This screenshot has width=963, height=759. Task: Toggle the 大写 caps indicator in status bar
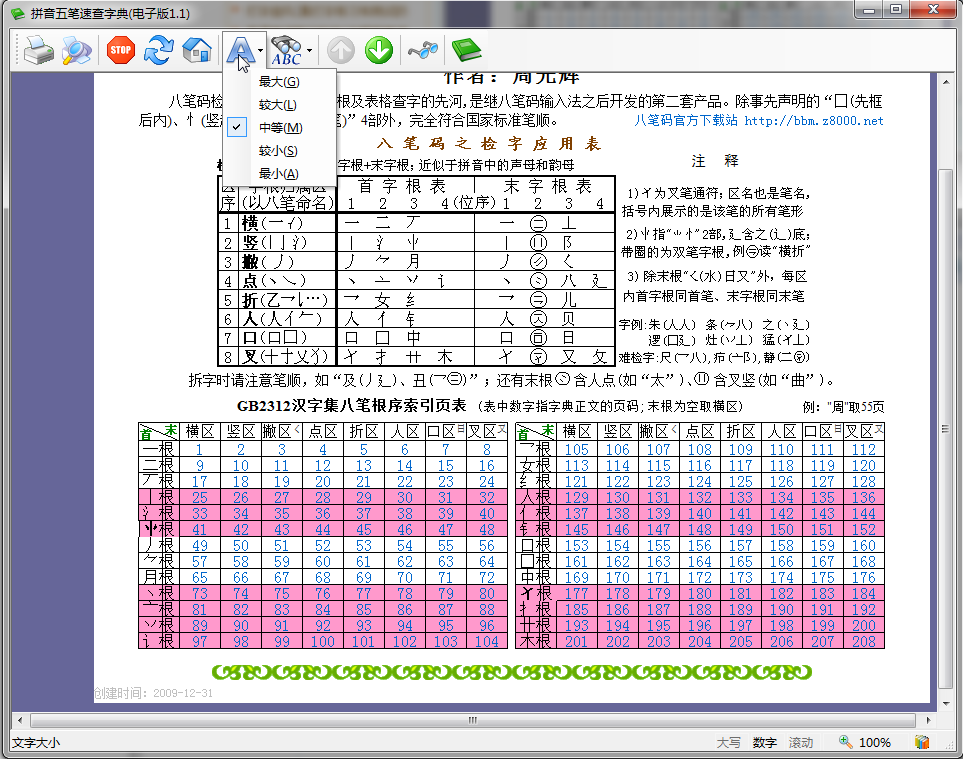pos(729,742)
